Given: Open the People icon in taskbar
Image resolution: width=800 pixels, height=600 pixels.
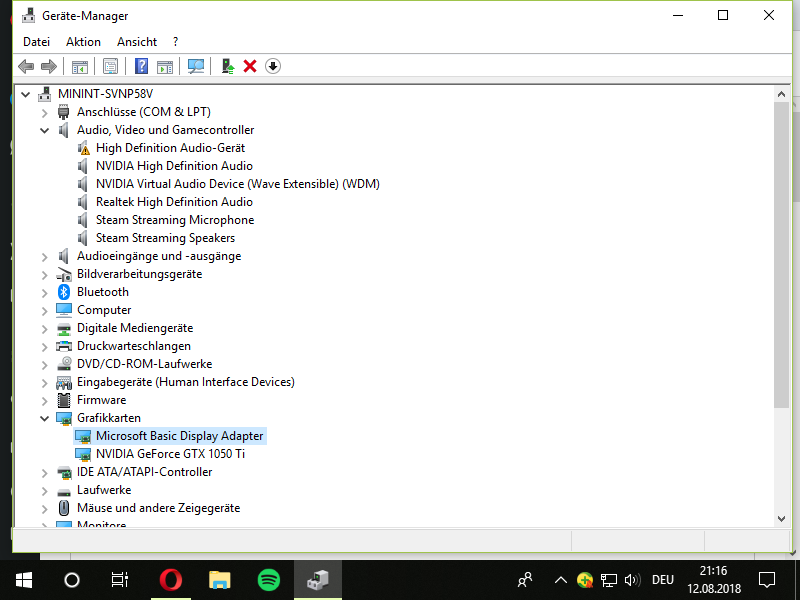Looking at the screenshot, I should 525,580.
